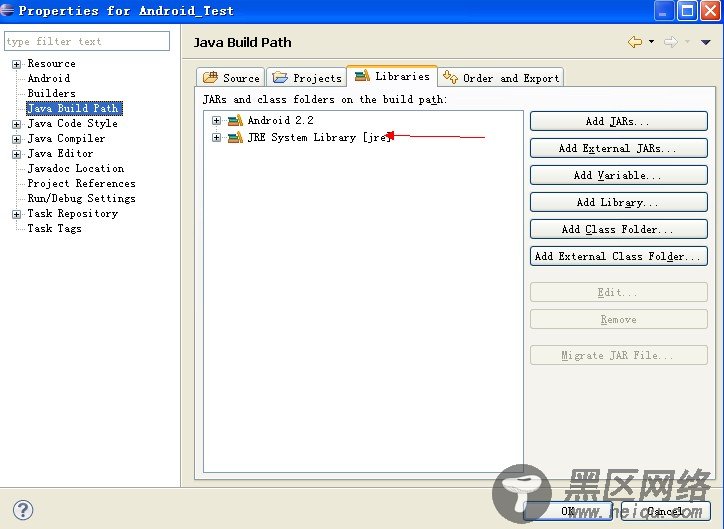Select Java Code Style entry
The width and height of the screenshot is (724, 529).
[x=72, y=123]
